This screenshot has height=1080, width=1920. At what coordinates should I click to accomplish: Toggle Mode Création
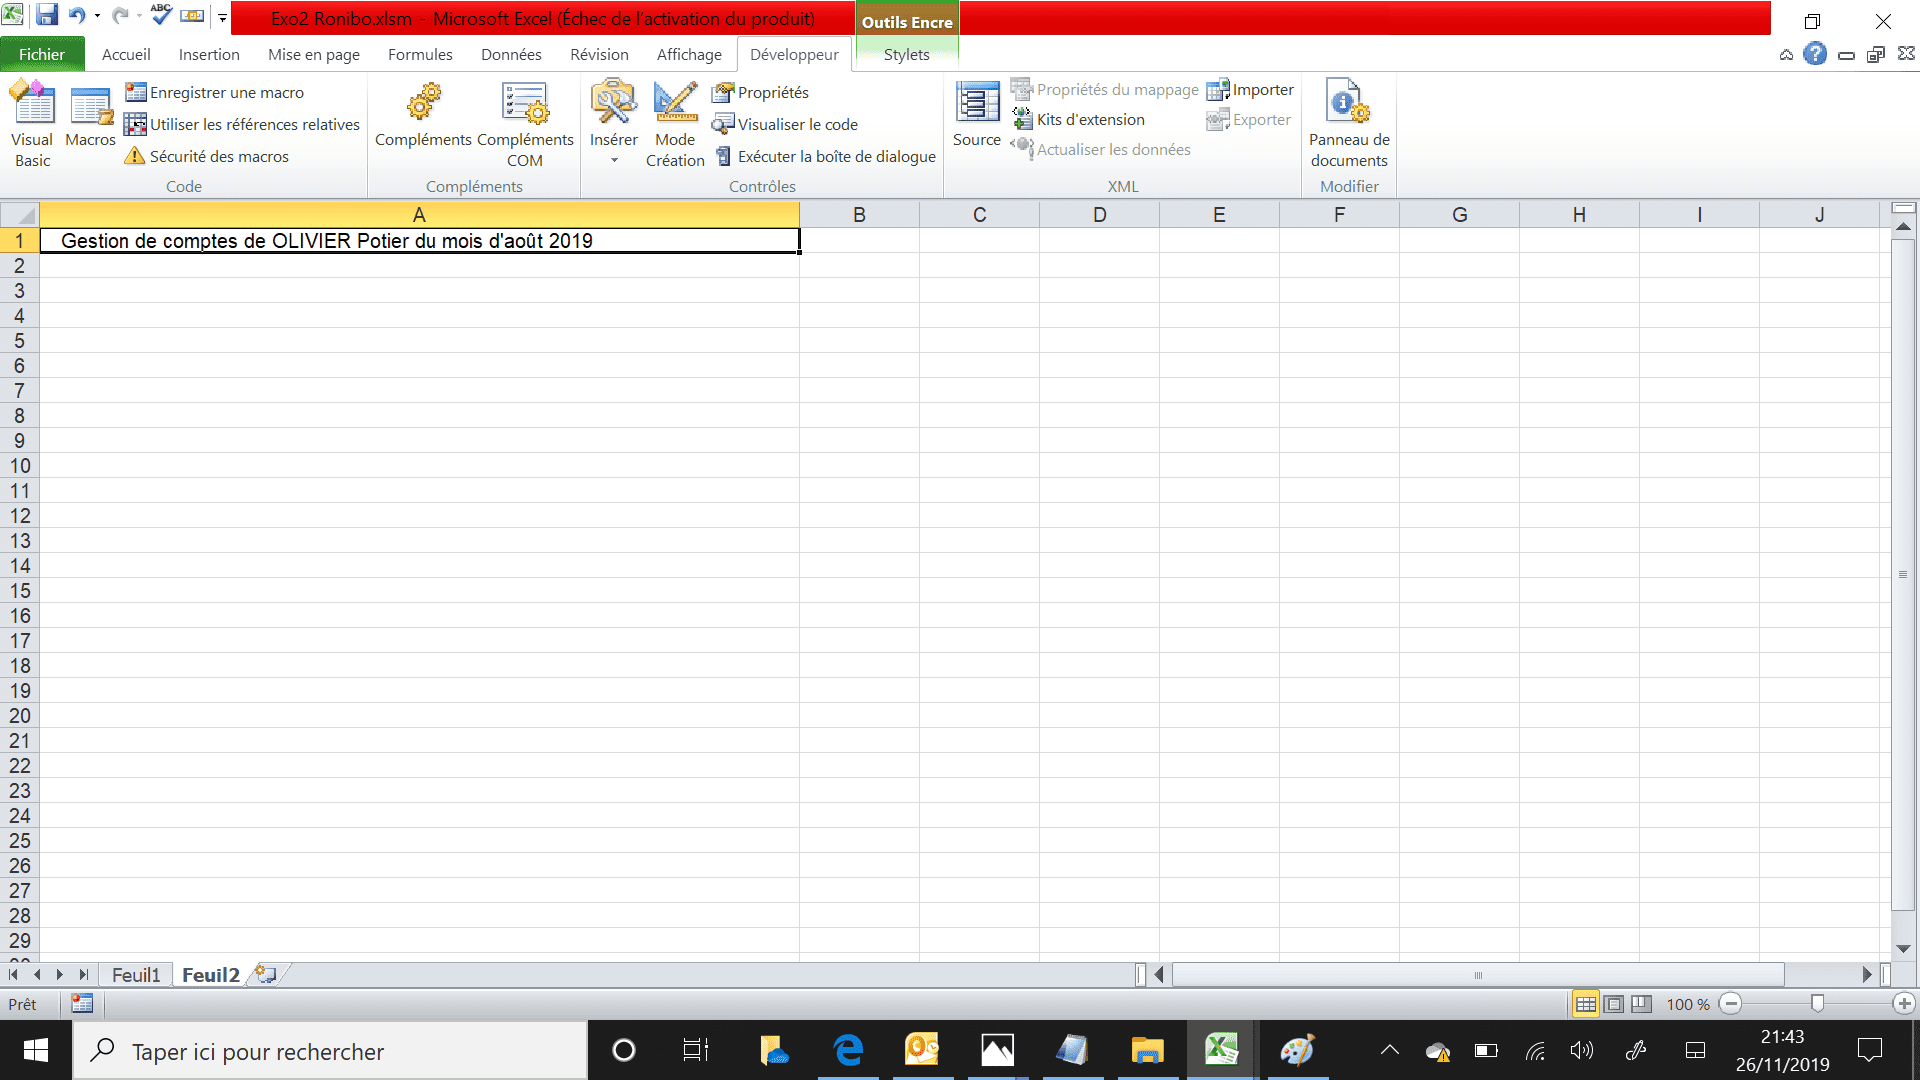pyautogui.click(x=675, y=122)
